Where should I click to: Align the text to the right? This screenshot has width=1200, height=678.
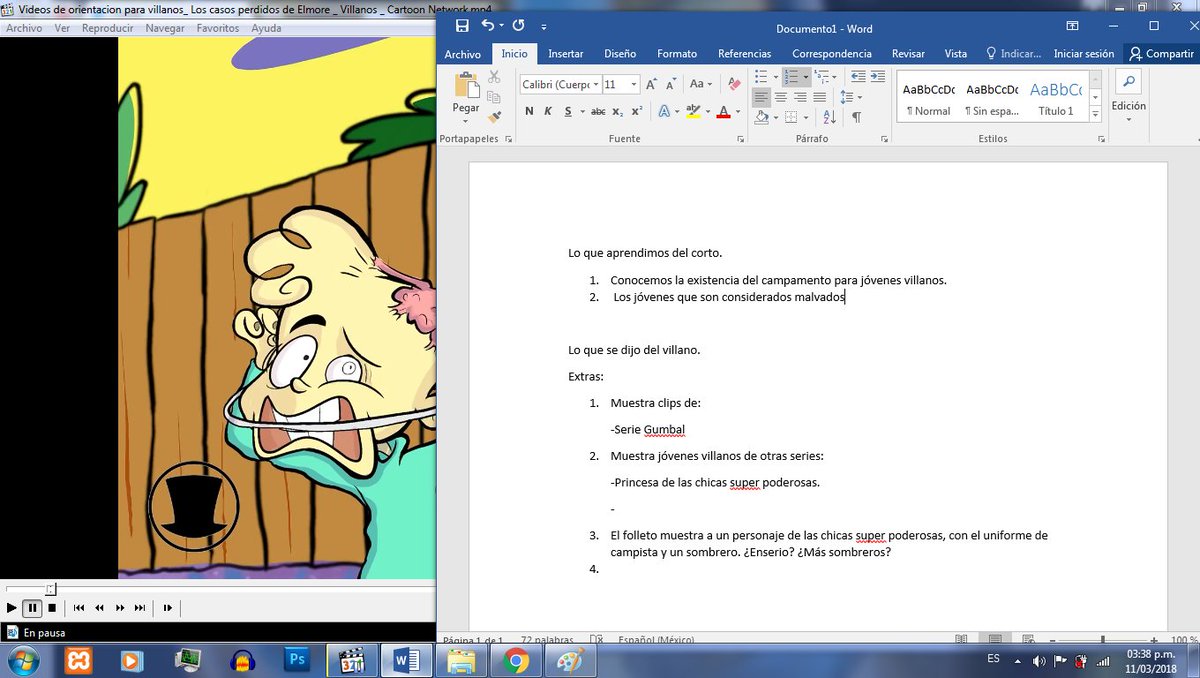click(800, 97)
